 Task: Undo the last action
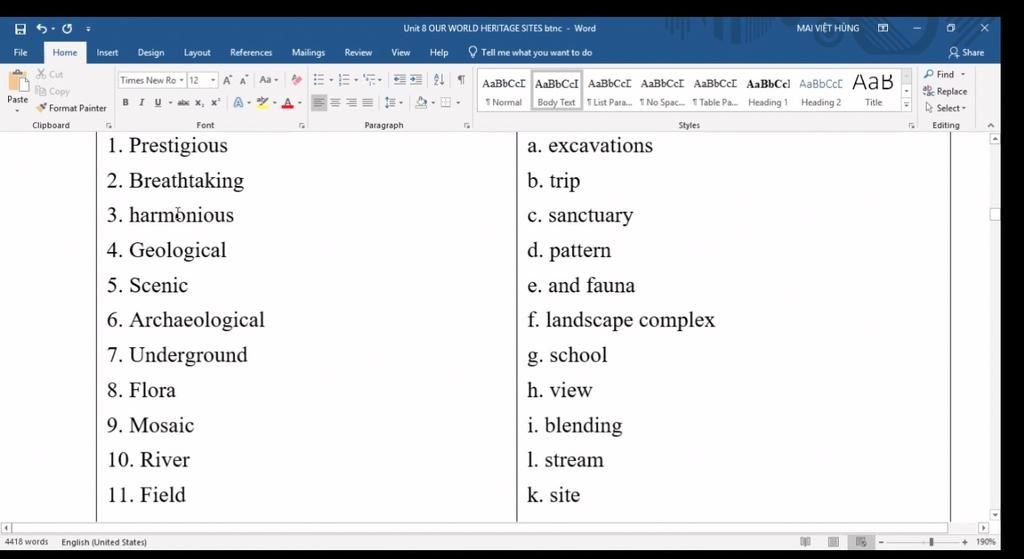coord(41,29)
